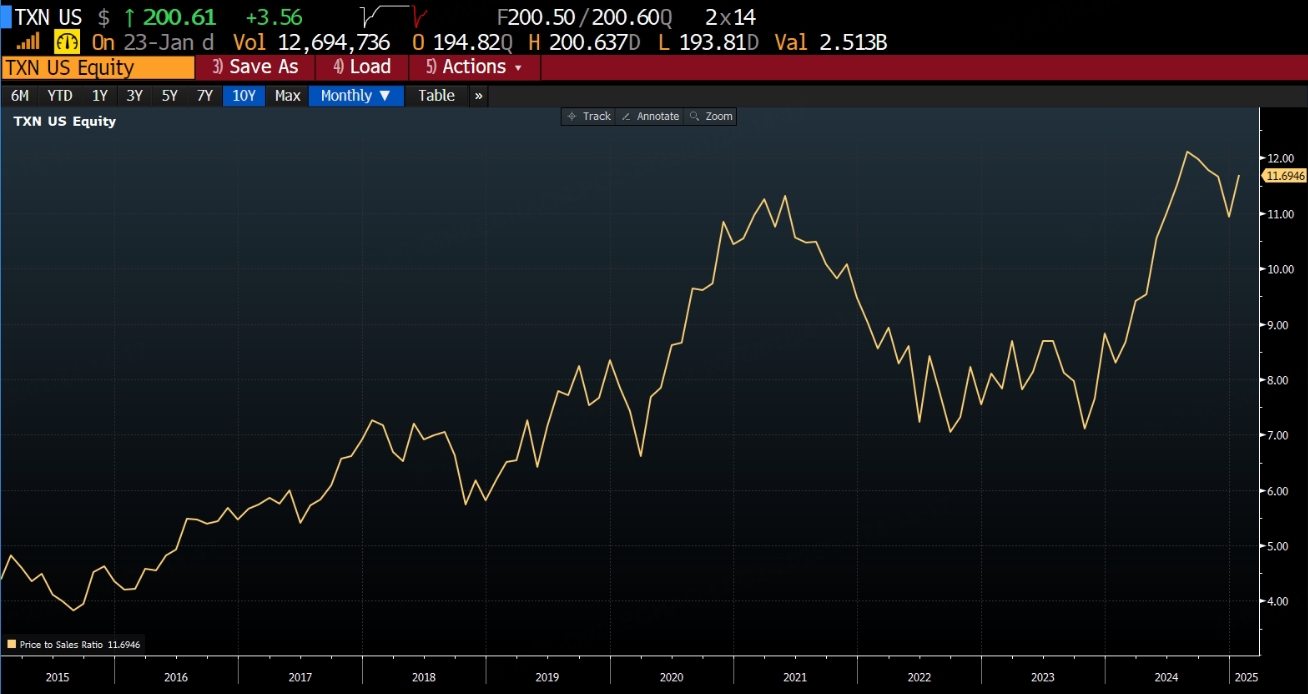The height and width of the screenshot is (694, 1308).
Task: Select the 1Y time range
Action: [100, 96]
